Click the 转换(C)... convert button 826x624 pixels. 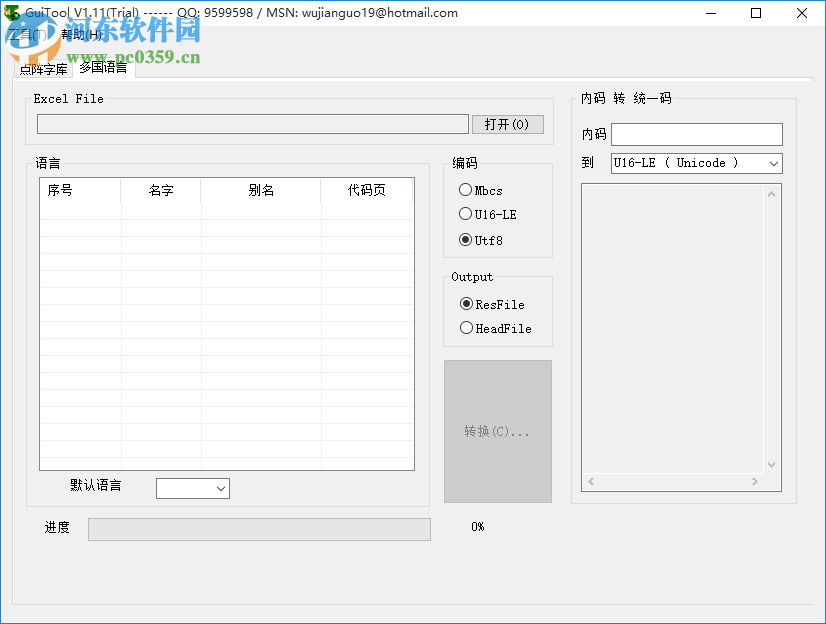(x=498, y=431)
